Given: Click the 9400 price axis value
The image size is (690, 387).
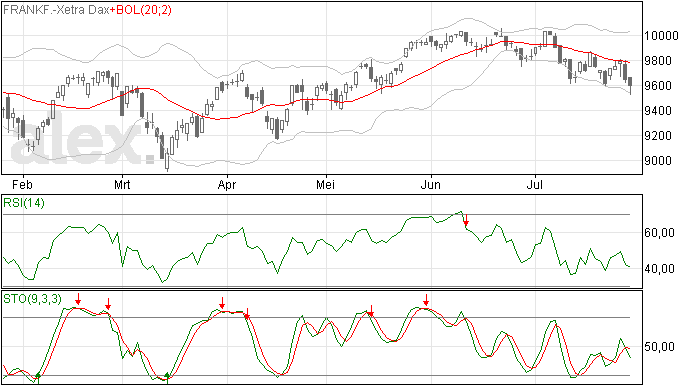Looking at the screenshot, I should 658,111.
